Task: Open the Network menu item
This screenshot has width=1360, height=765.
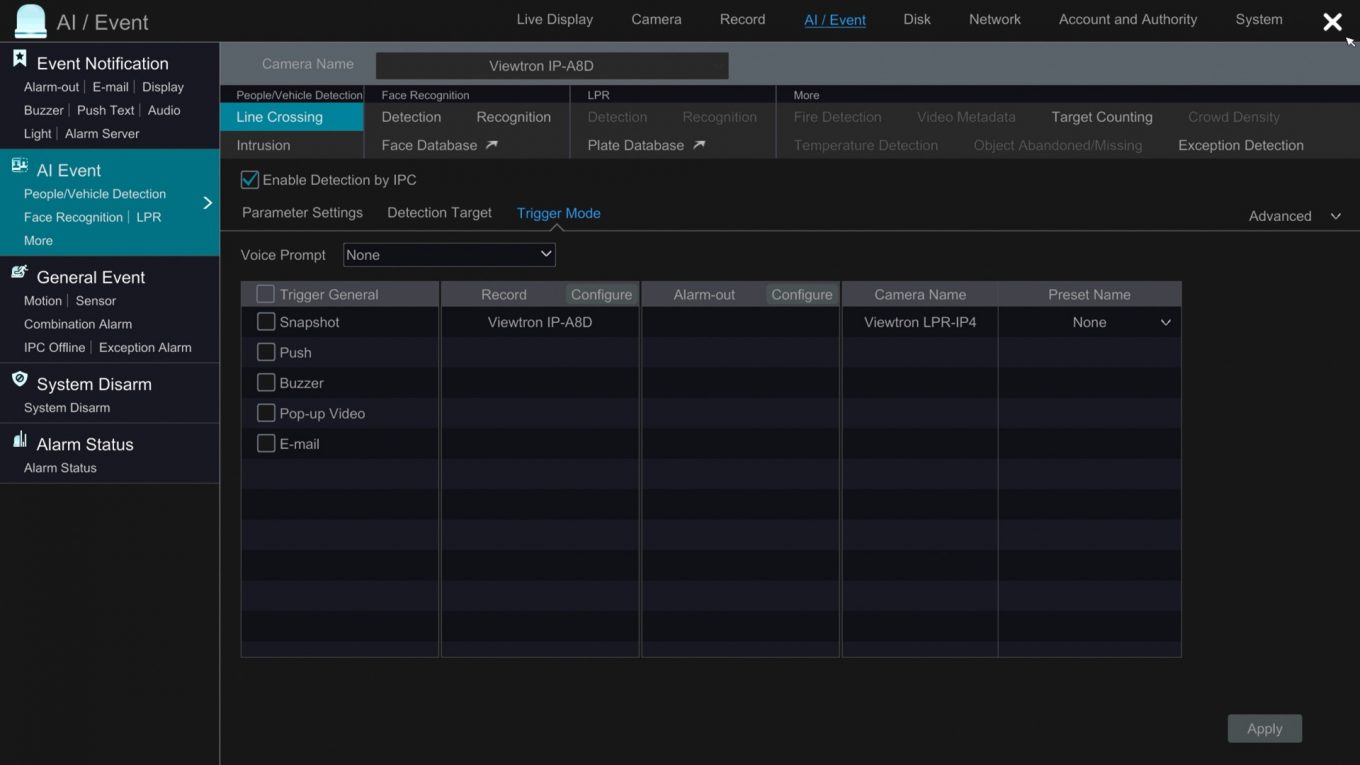Action: point(994,19)
